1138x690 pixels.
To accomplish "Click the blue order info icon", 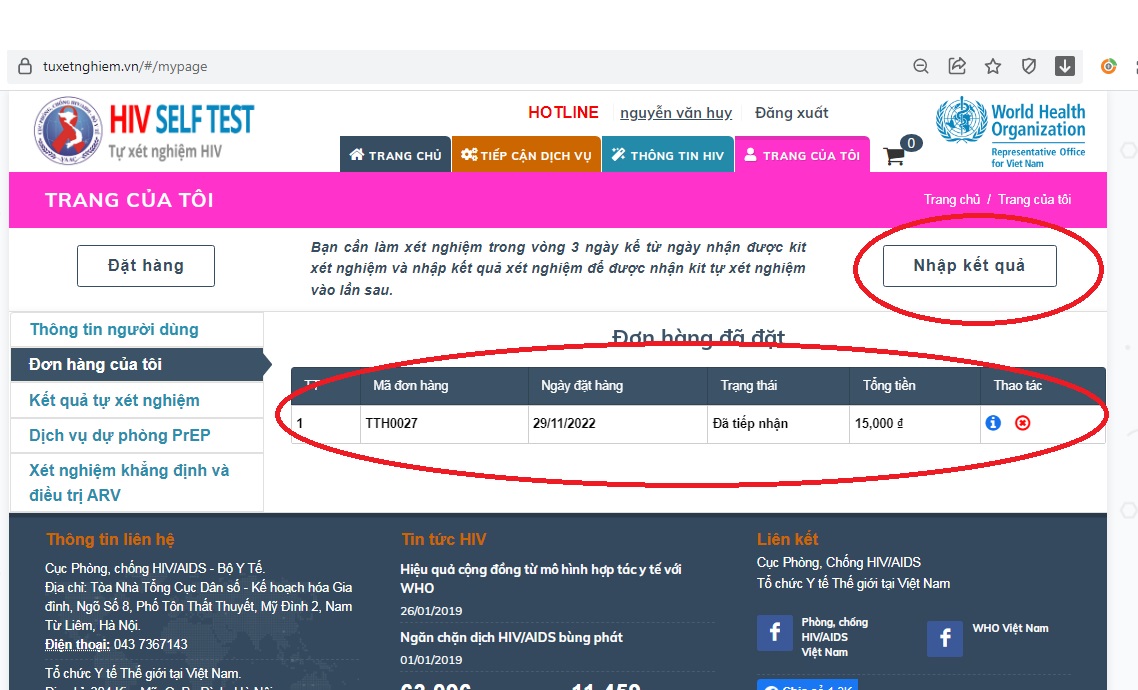I will coord(993,423).
